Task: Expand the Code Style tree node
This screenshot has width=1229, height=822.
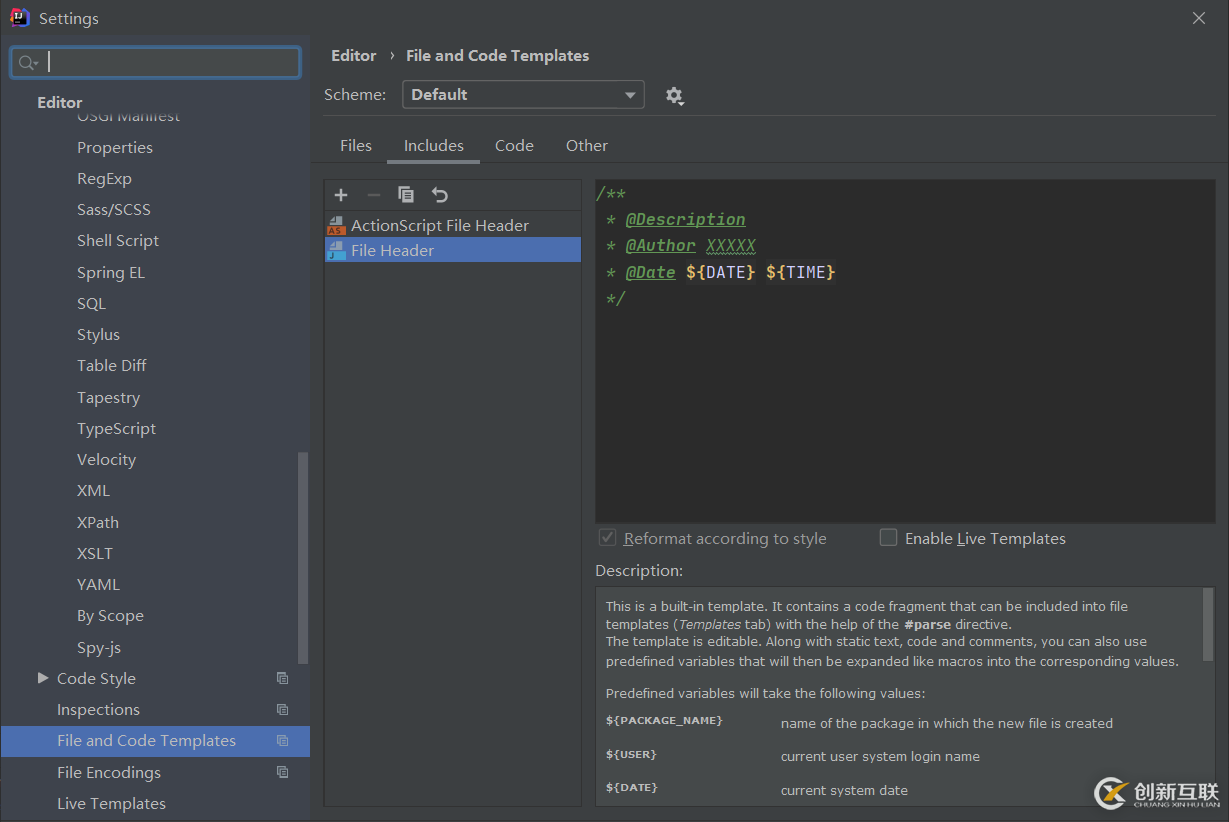Action: [x=43, y=678]
